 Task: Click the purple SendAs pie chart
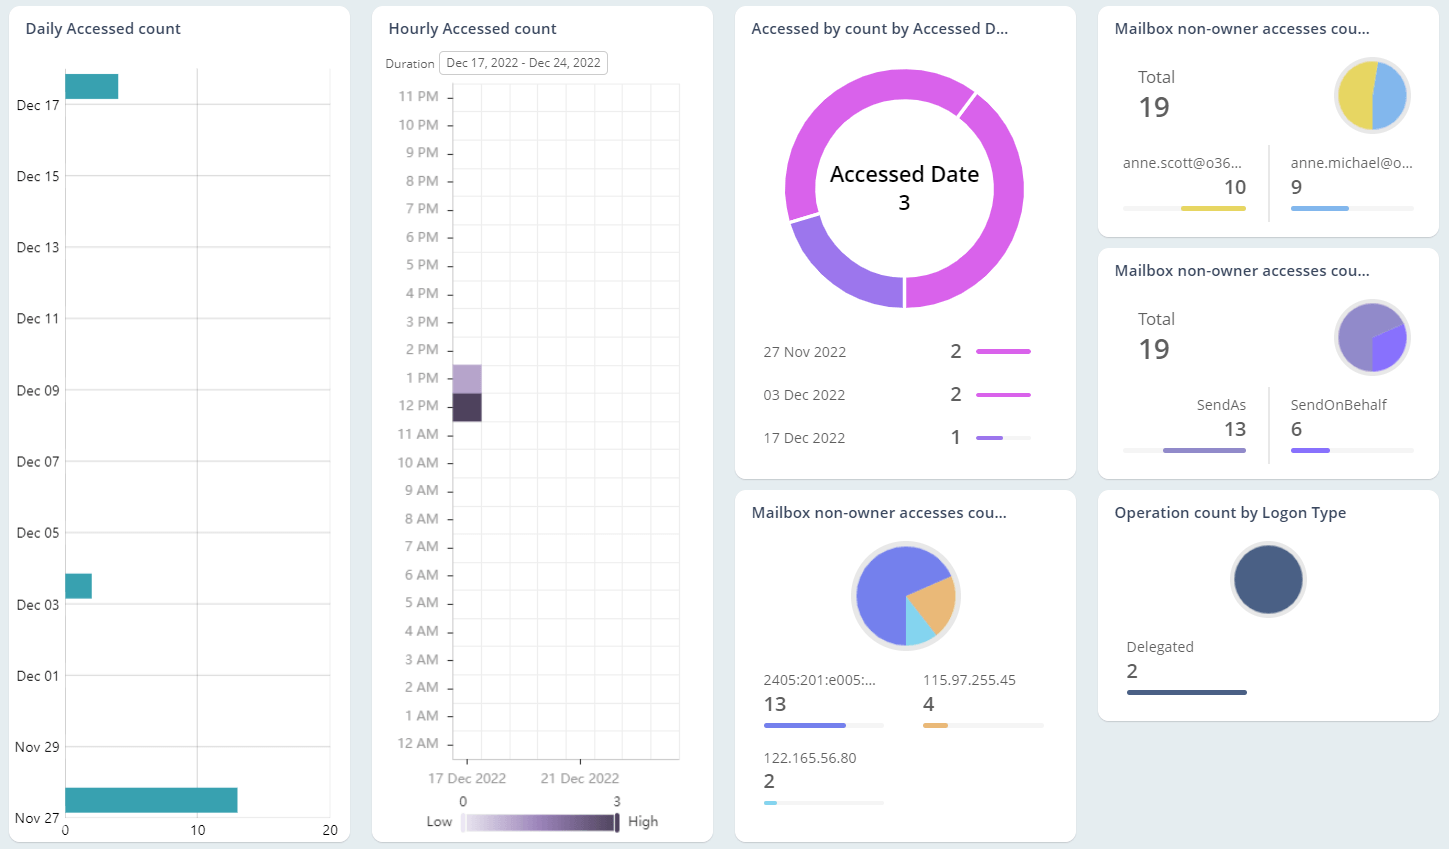coord(1372,338)
